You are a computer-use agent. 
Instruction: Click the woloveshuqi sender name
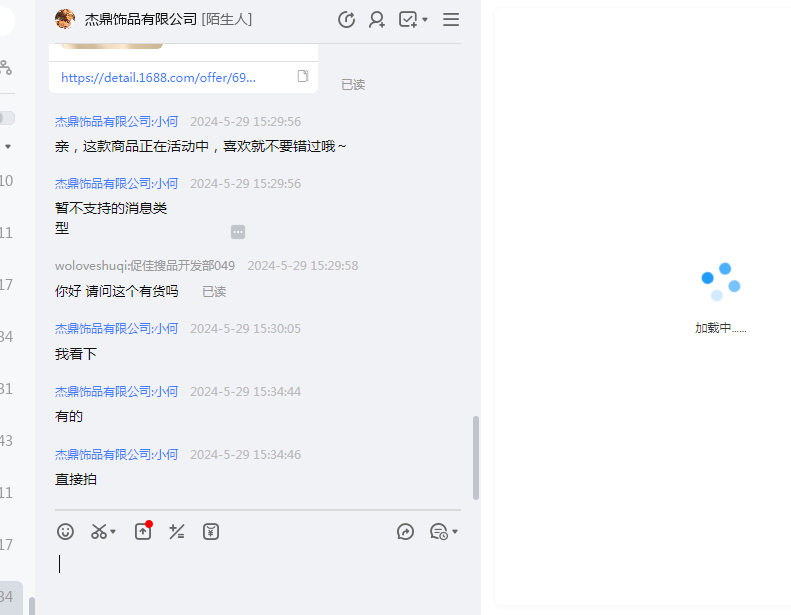click(145, 266)
